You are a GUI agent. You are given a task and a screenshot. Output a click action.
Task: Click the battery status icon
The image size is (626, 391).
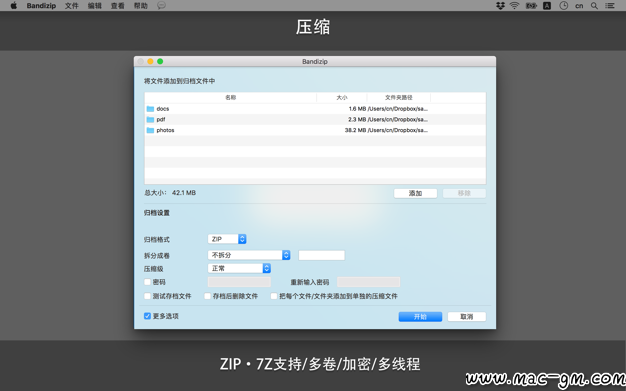click(531, 6)
